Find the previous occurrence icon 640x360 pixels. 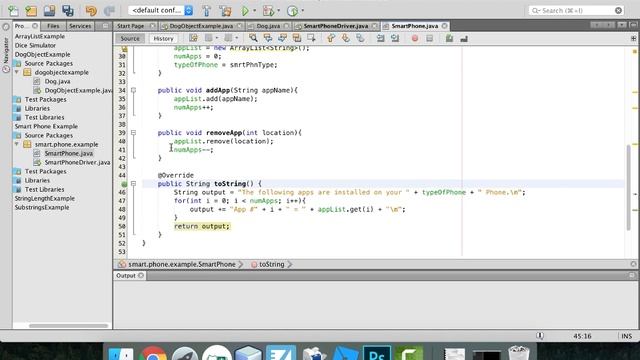click(268, 38)
